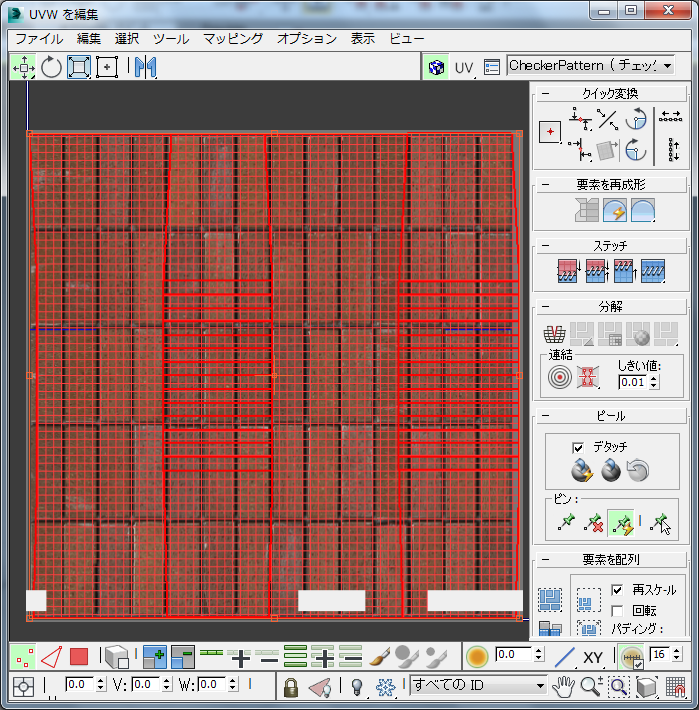Viewport: 699px width, 710px height.
Task: Click the paint select brush icon
Action: click(379, 657)
